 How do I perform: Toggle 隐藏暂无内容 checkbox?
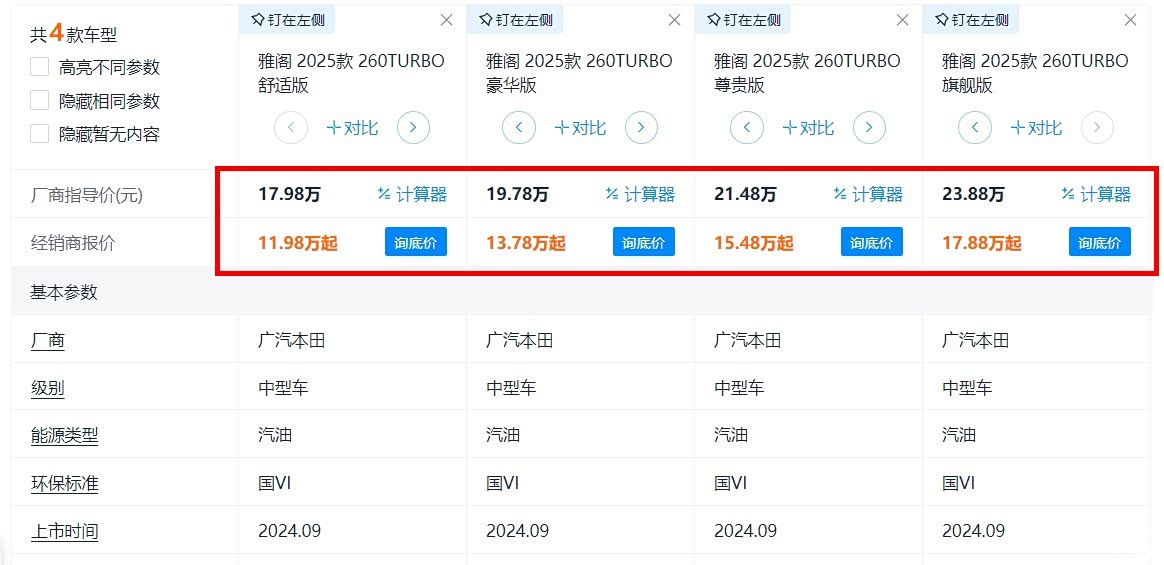[40, 134]
